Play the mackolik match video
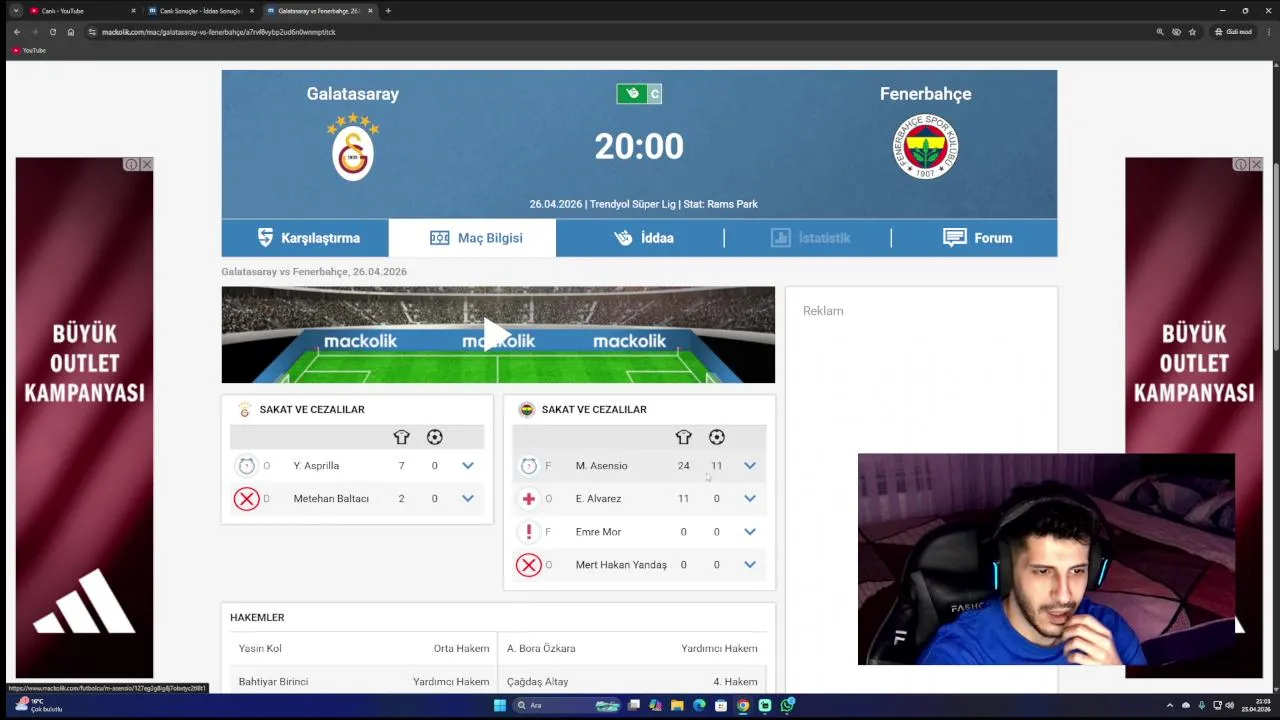Screen dimensions: 1280x720 tap(498, 335)
